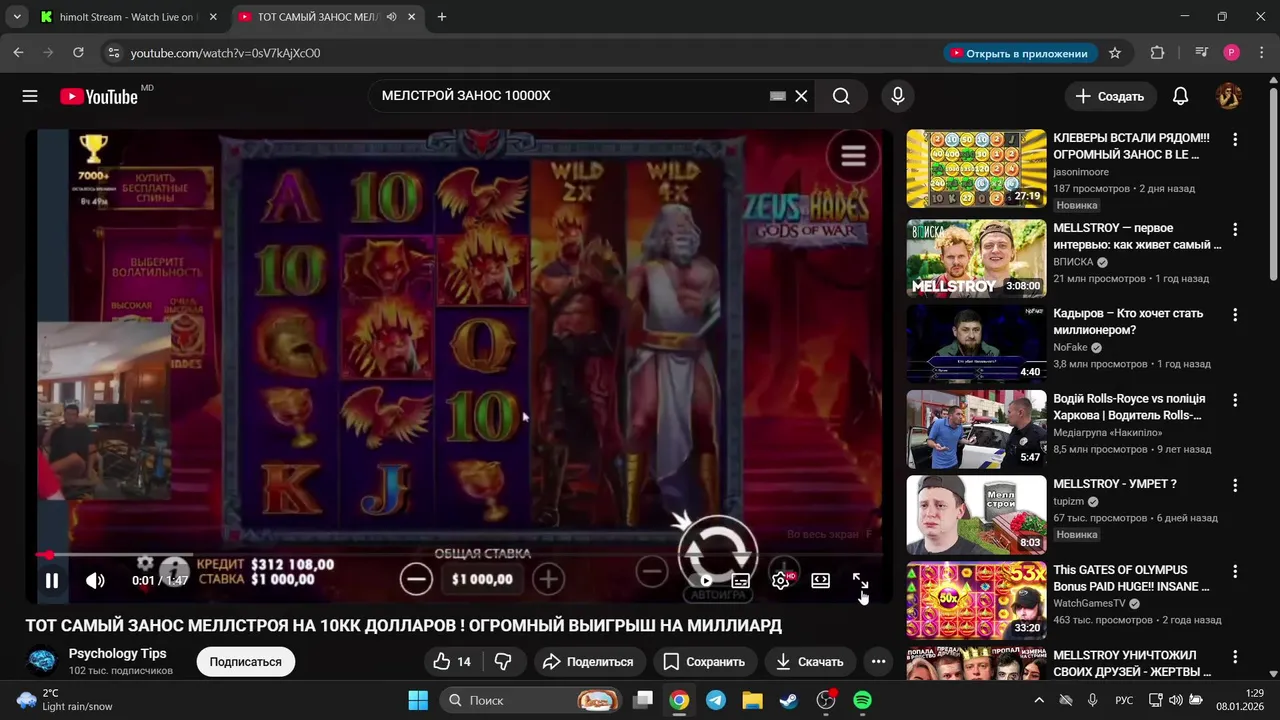
Task: Dislike the video
Action: pyautogui.click(x=503, y=662)
